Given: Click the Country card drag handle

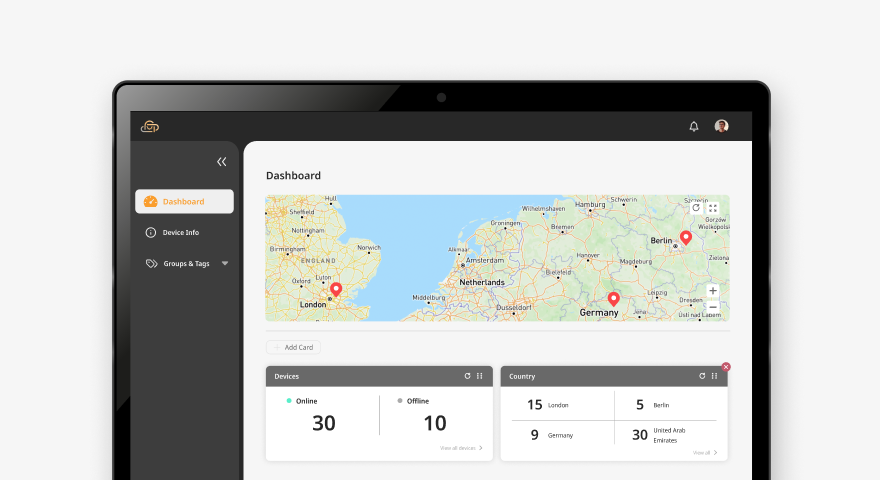Looking at the screenshot, I should point(714,376).
